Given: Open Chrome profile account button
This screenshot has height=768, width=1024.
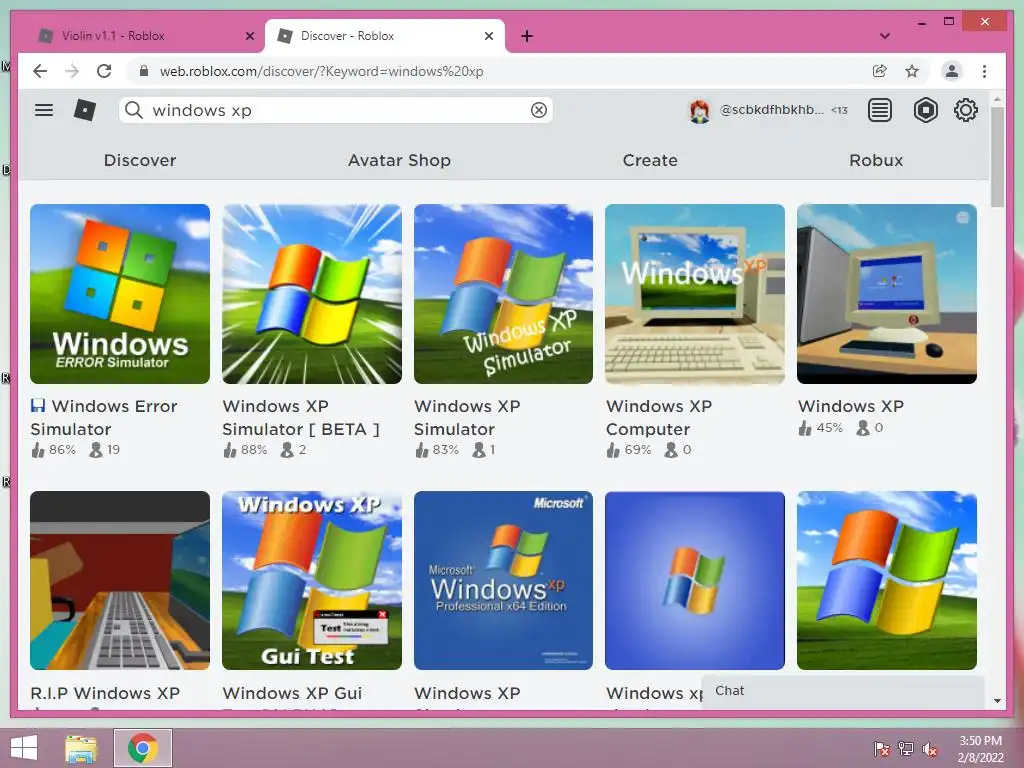Looking at the screenshot, I should [952, 71].
